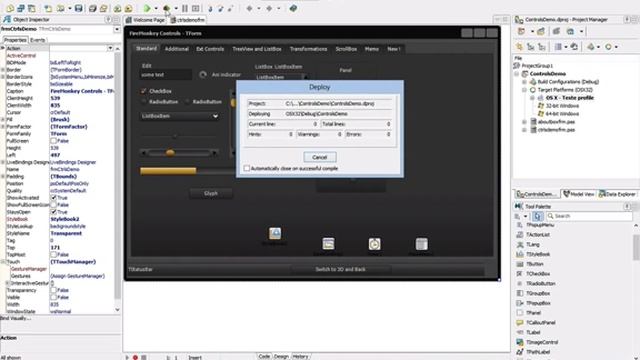Click the green circle icon in Project Manager toolbar
Screen dimensions: 640x360
click(609, 47)
